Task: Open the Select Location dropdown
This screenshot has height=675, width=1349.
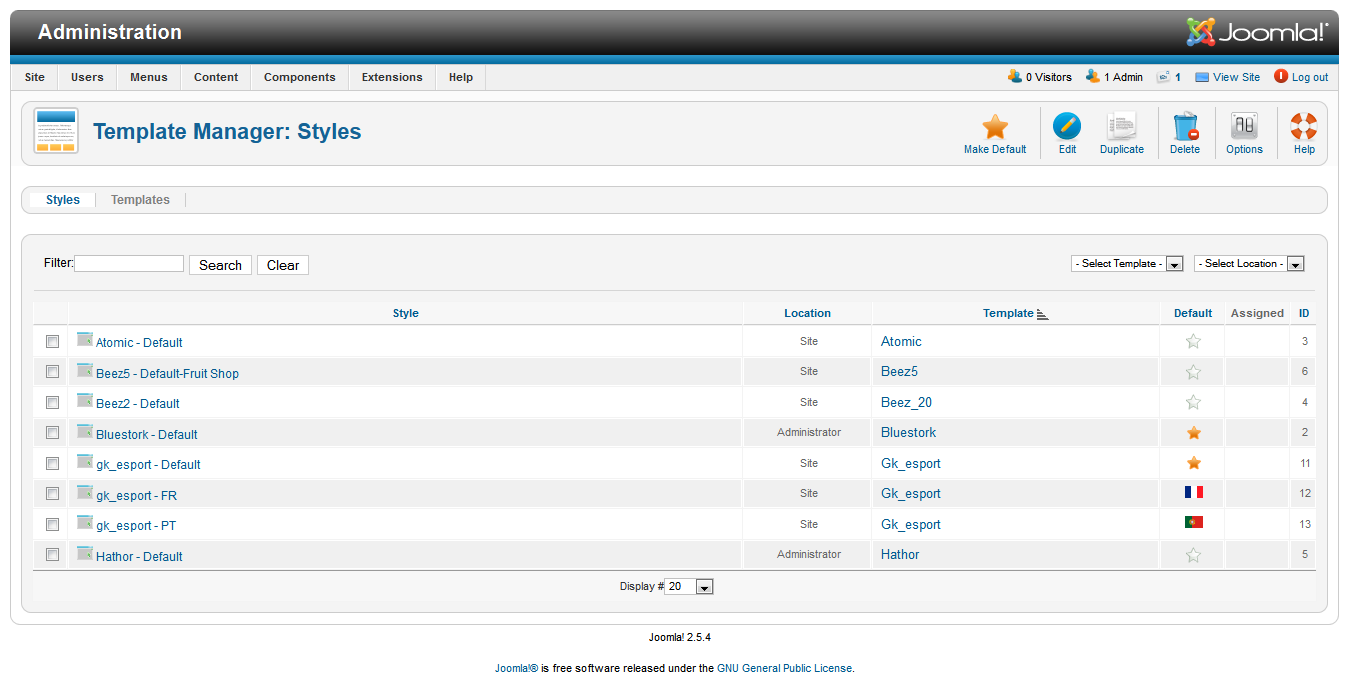Action: coord(1249,264)
